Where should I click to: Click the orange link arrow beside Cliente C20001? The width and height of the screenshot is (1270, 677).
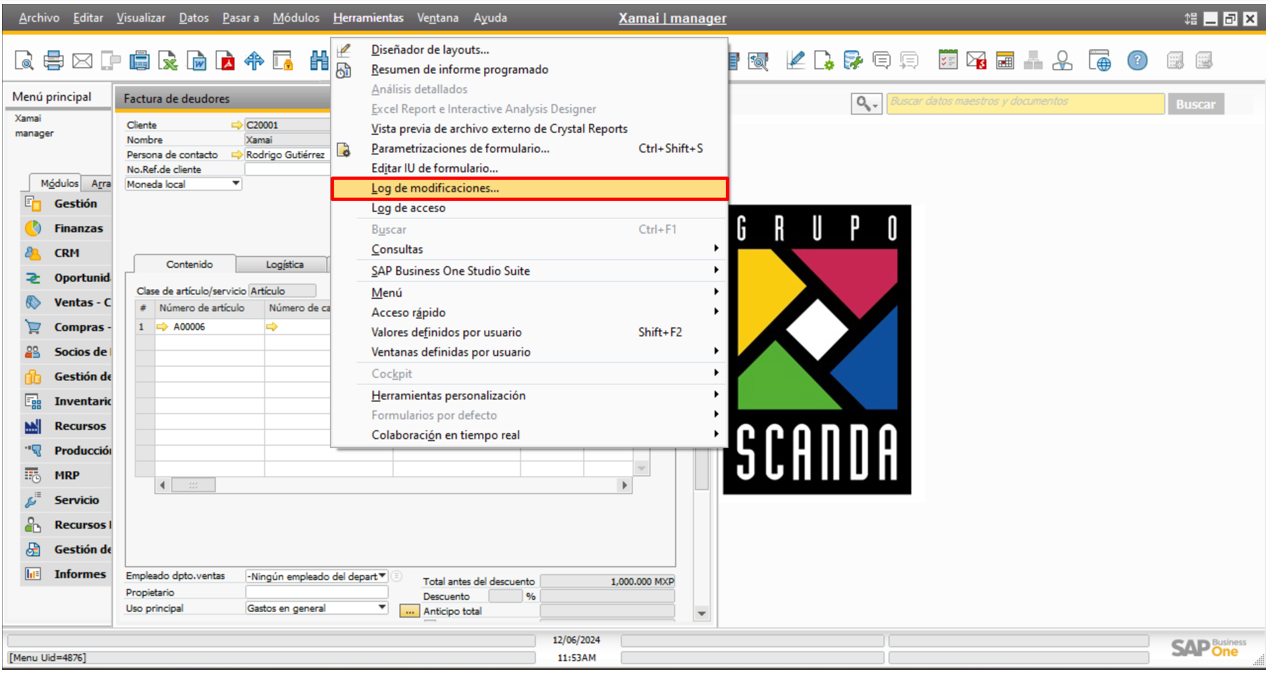(x=239, y=124)
